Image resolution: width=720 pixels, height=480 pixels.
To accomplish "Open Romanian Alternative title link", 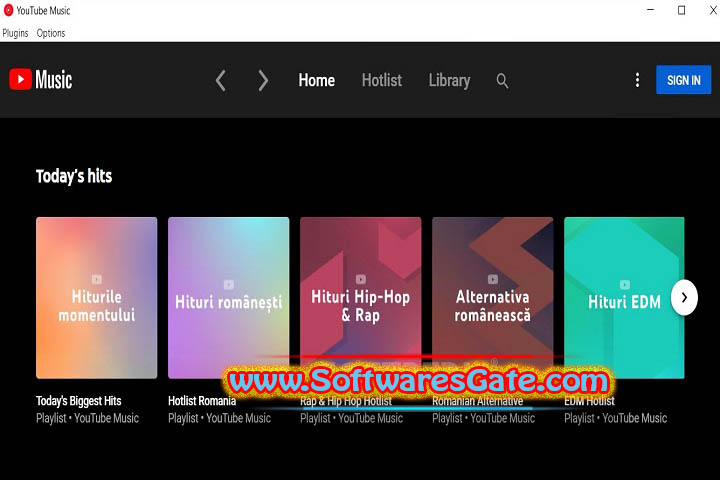I will coord(478,401).
